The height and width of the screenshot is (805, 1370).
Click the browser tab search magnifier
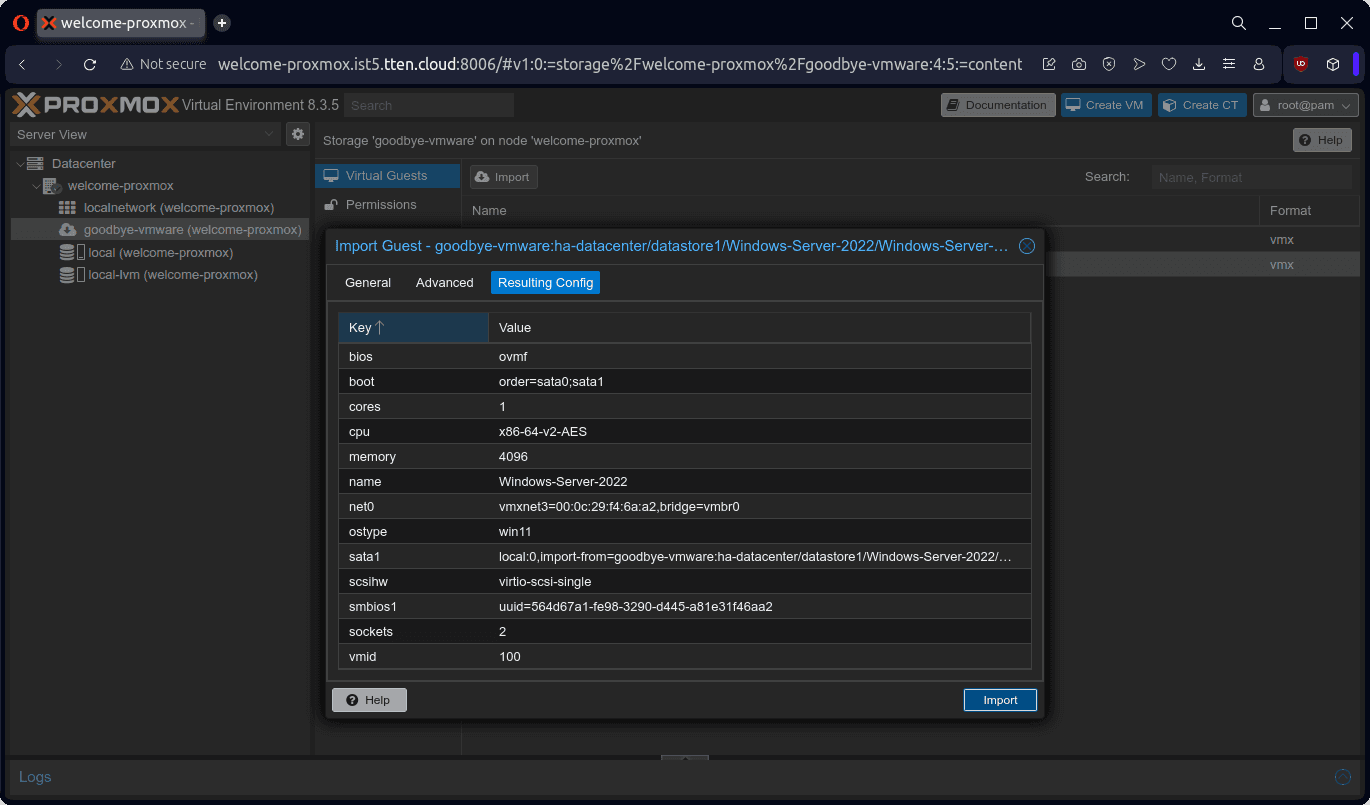tap(1239, 23)
